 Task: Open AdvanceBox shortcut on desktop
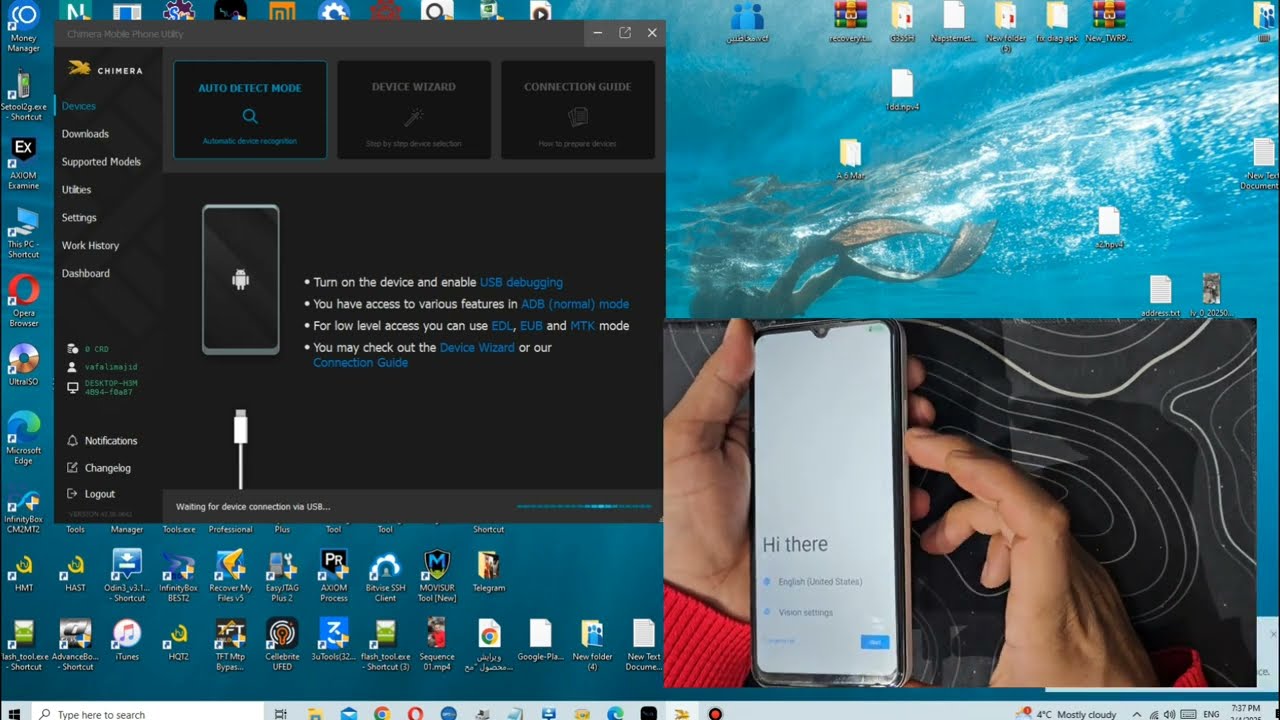(77, 644)
